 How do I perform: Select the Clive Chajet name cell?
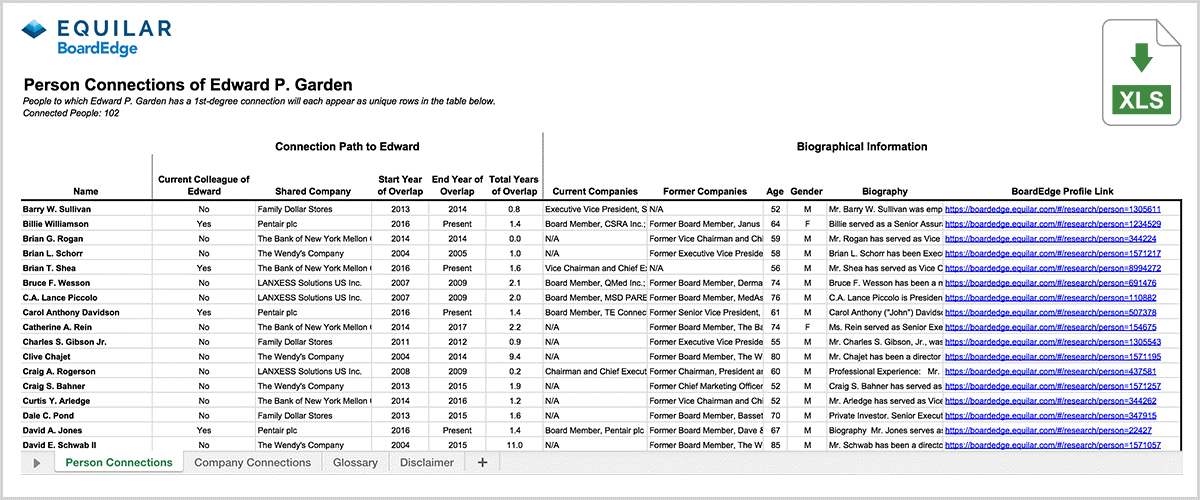click(x=86, y=357)
